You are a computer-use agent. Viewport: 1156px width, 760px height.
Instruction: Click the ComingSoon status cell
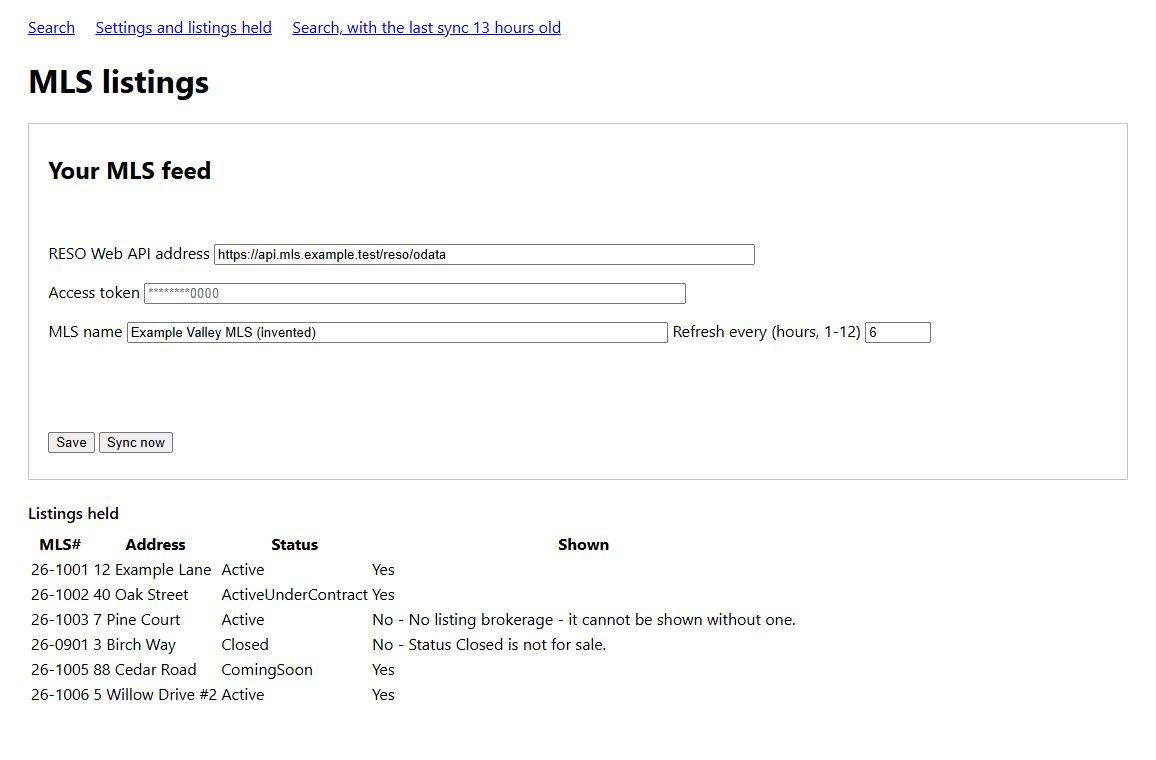click(x=267, y=670)
